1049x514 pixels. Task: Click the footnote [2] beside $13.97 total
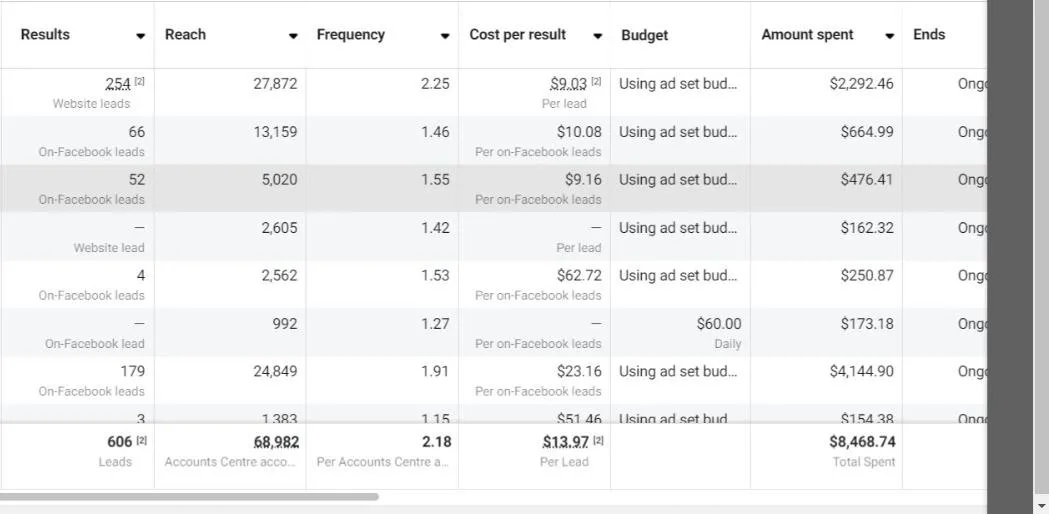point(597,440)
